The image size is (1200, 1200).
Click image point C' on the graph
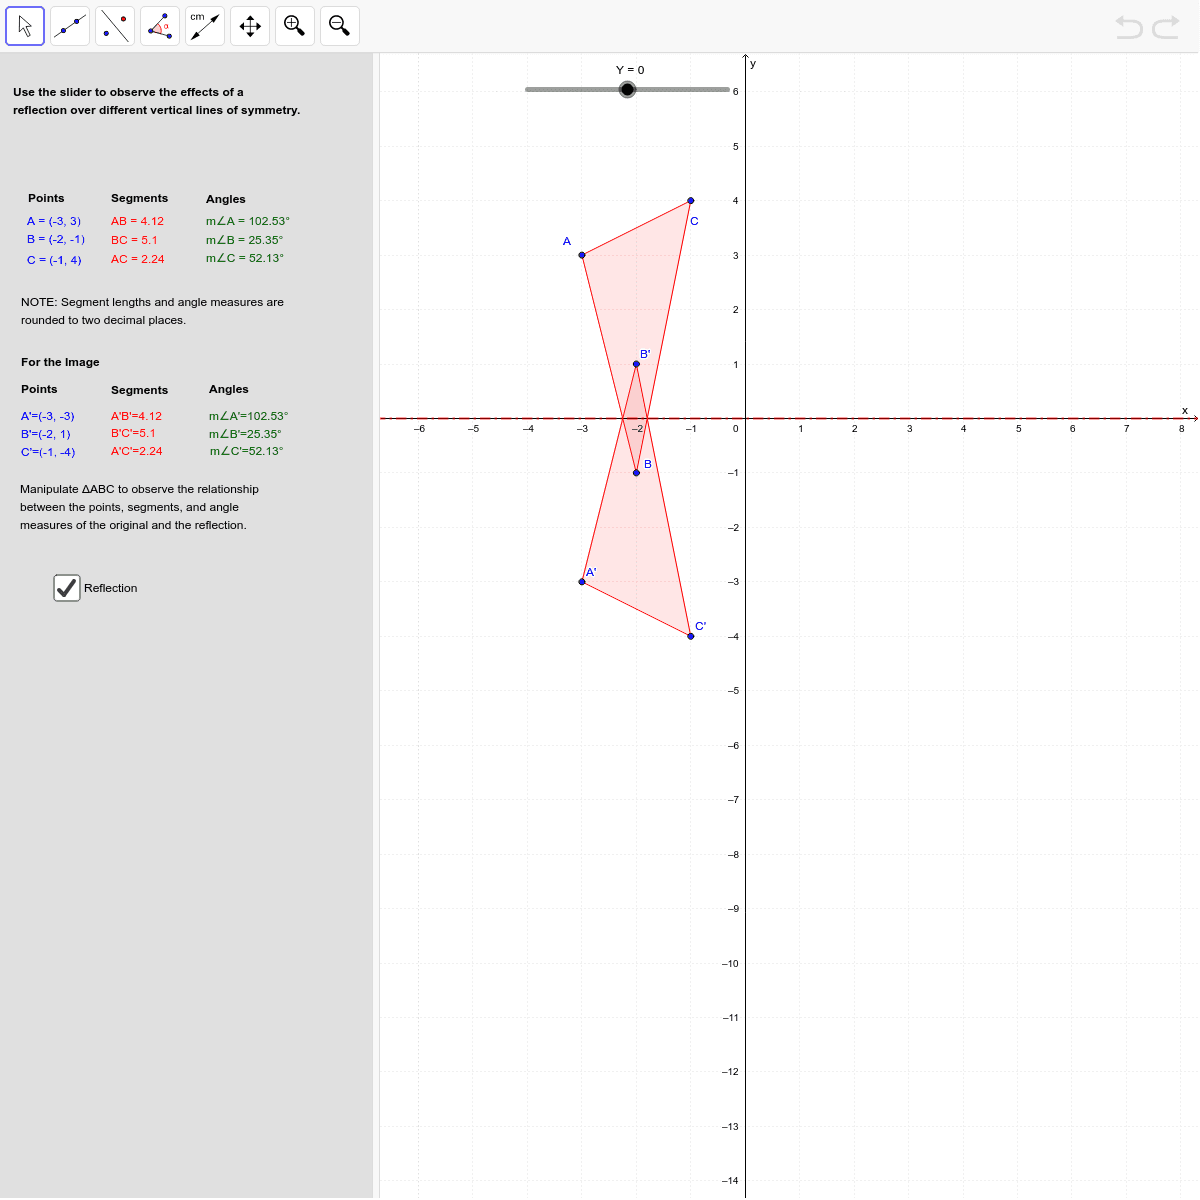[691, 636]
